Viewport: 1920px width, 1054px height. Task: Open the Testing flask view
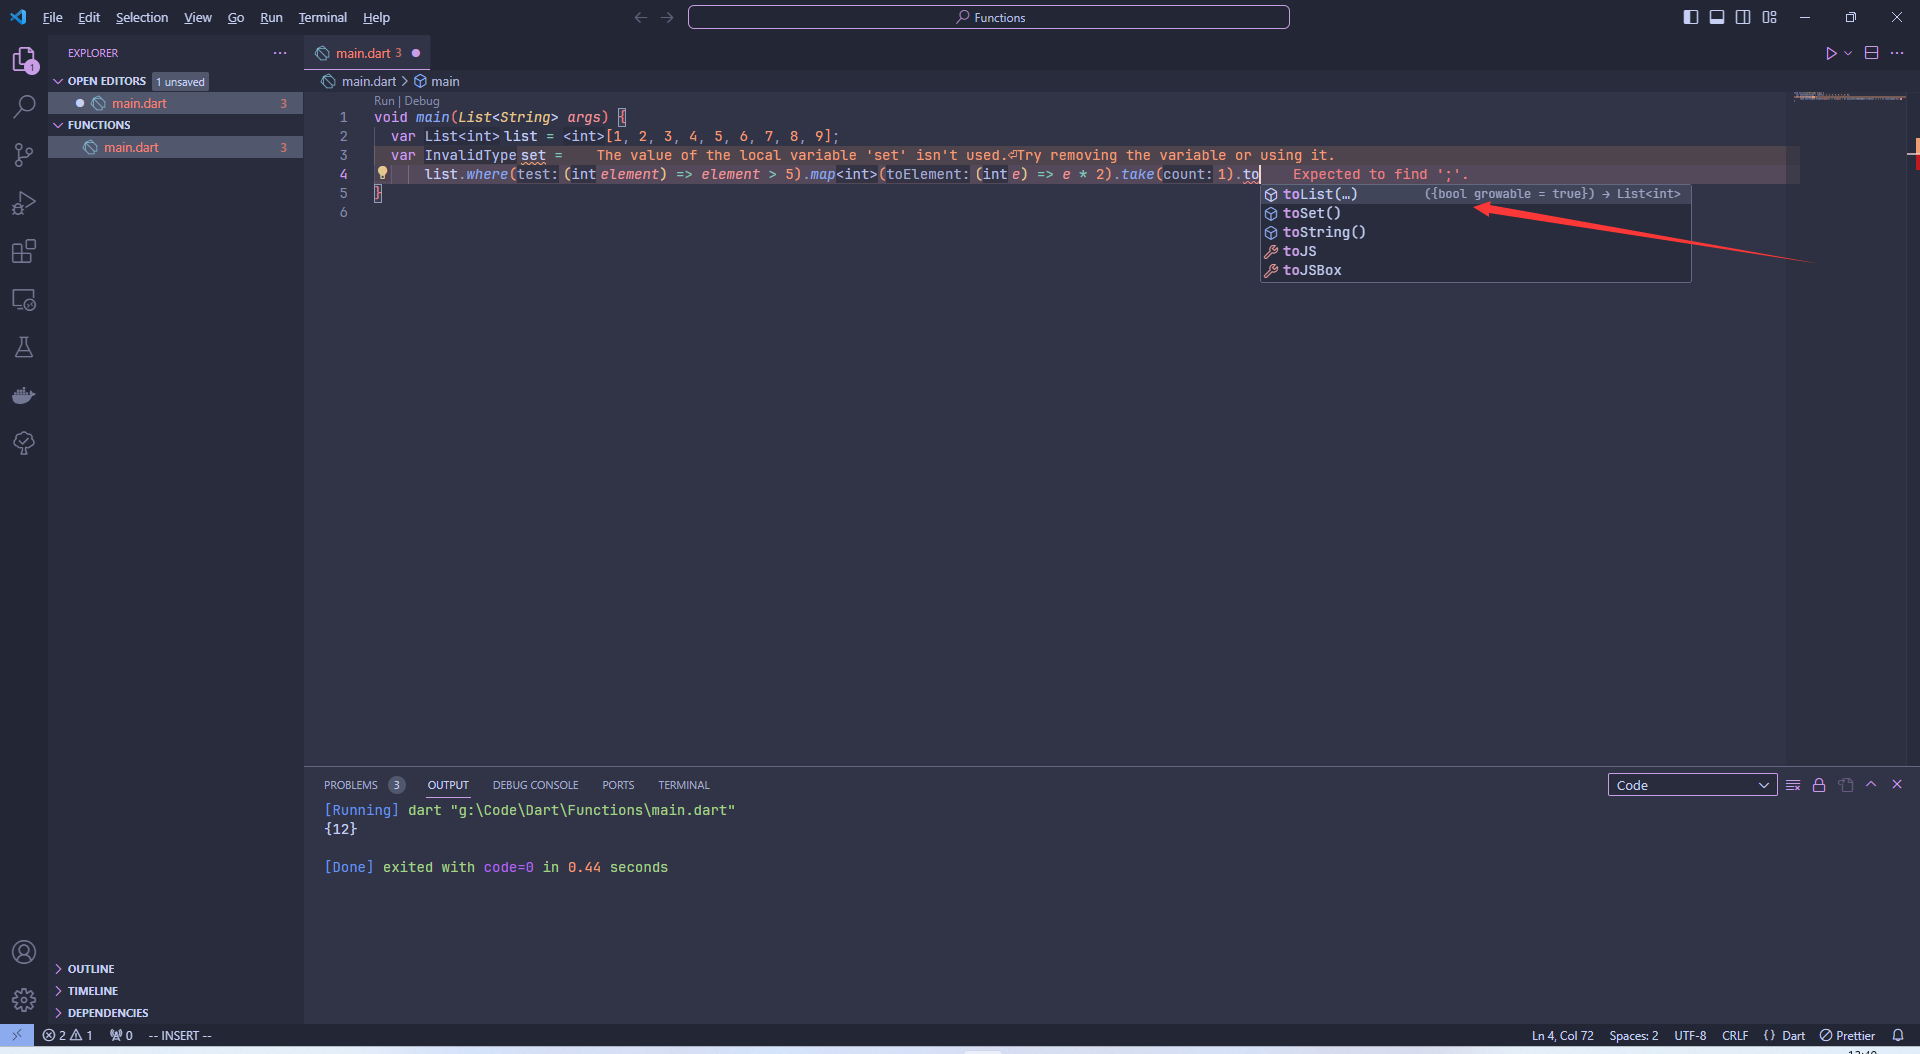pos(24,347)
